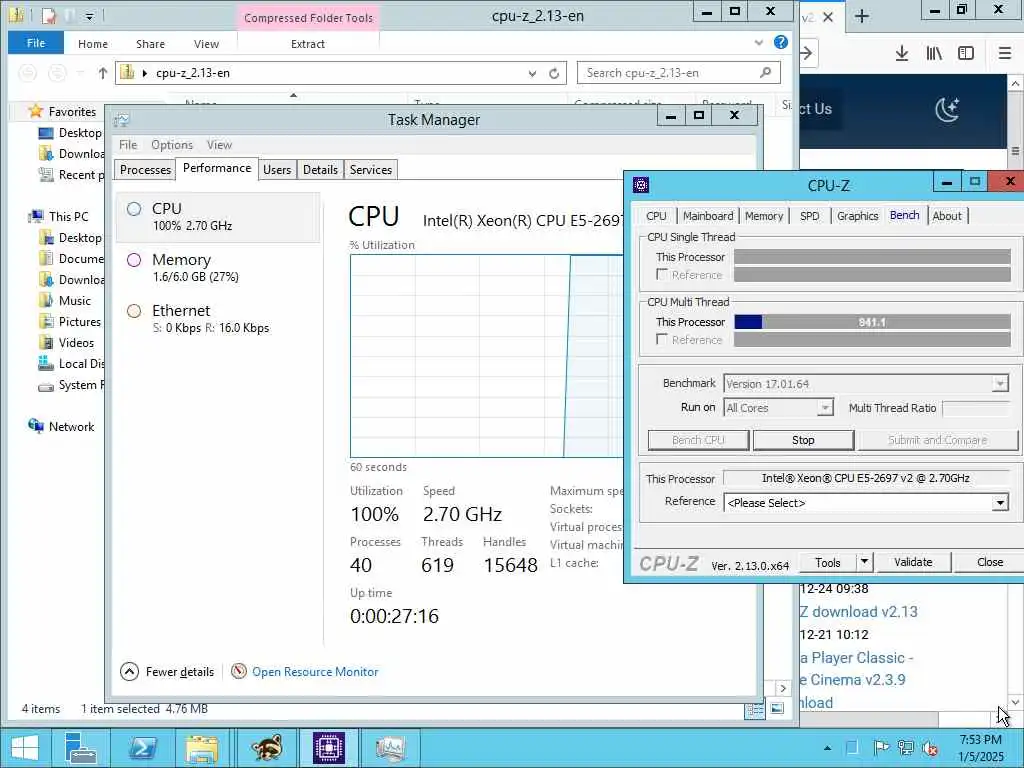Switch to Task Manager taskbar icon

click(391, 748)
